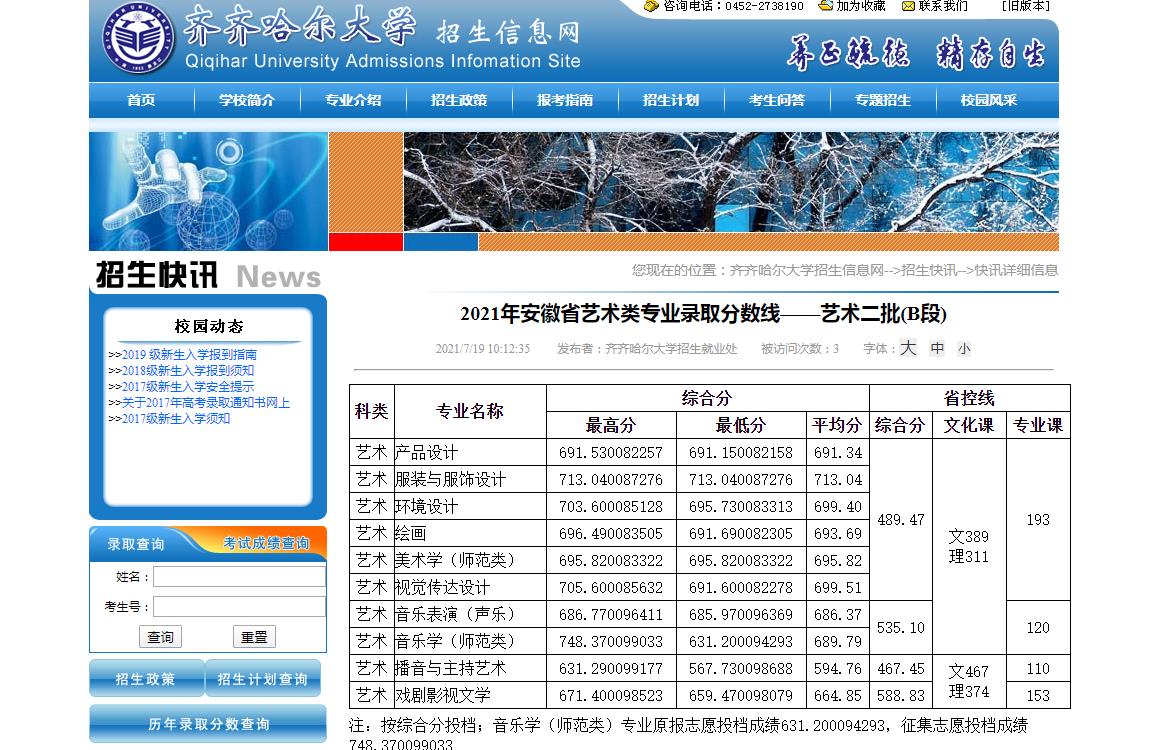This screenshot has height=750, width=1150.
Task: Switch to the 考试成绩查询 tab
Action: pos(266,543)
